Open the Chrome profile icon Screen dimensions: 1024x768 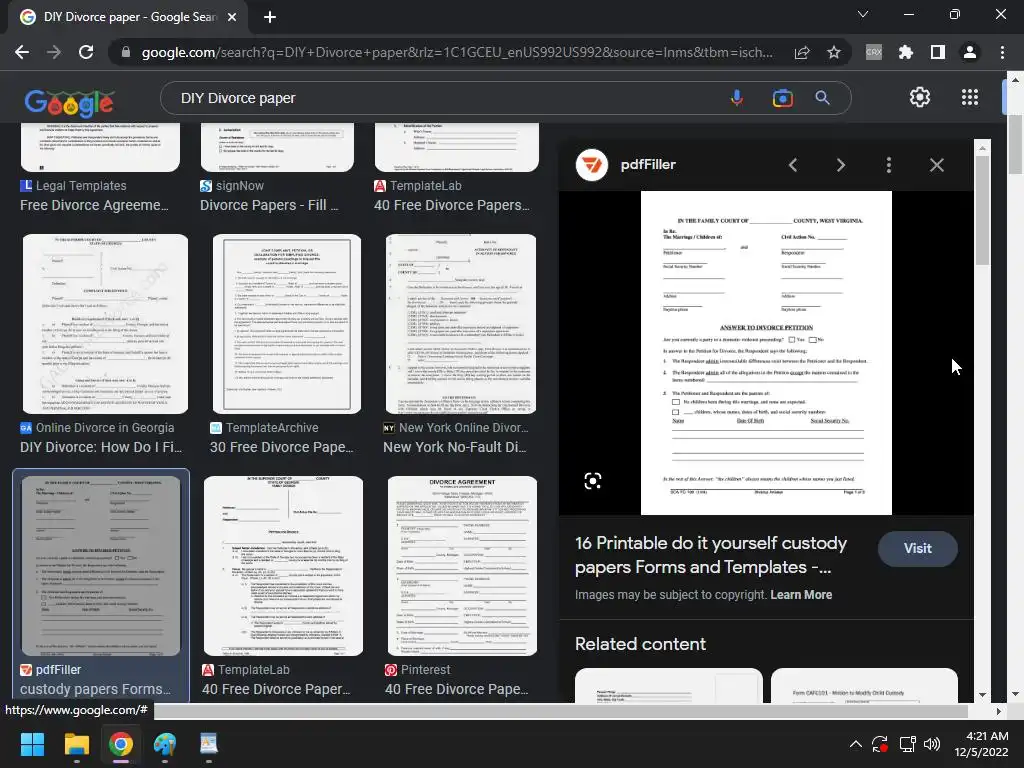(970, 52)
